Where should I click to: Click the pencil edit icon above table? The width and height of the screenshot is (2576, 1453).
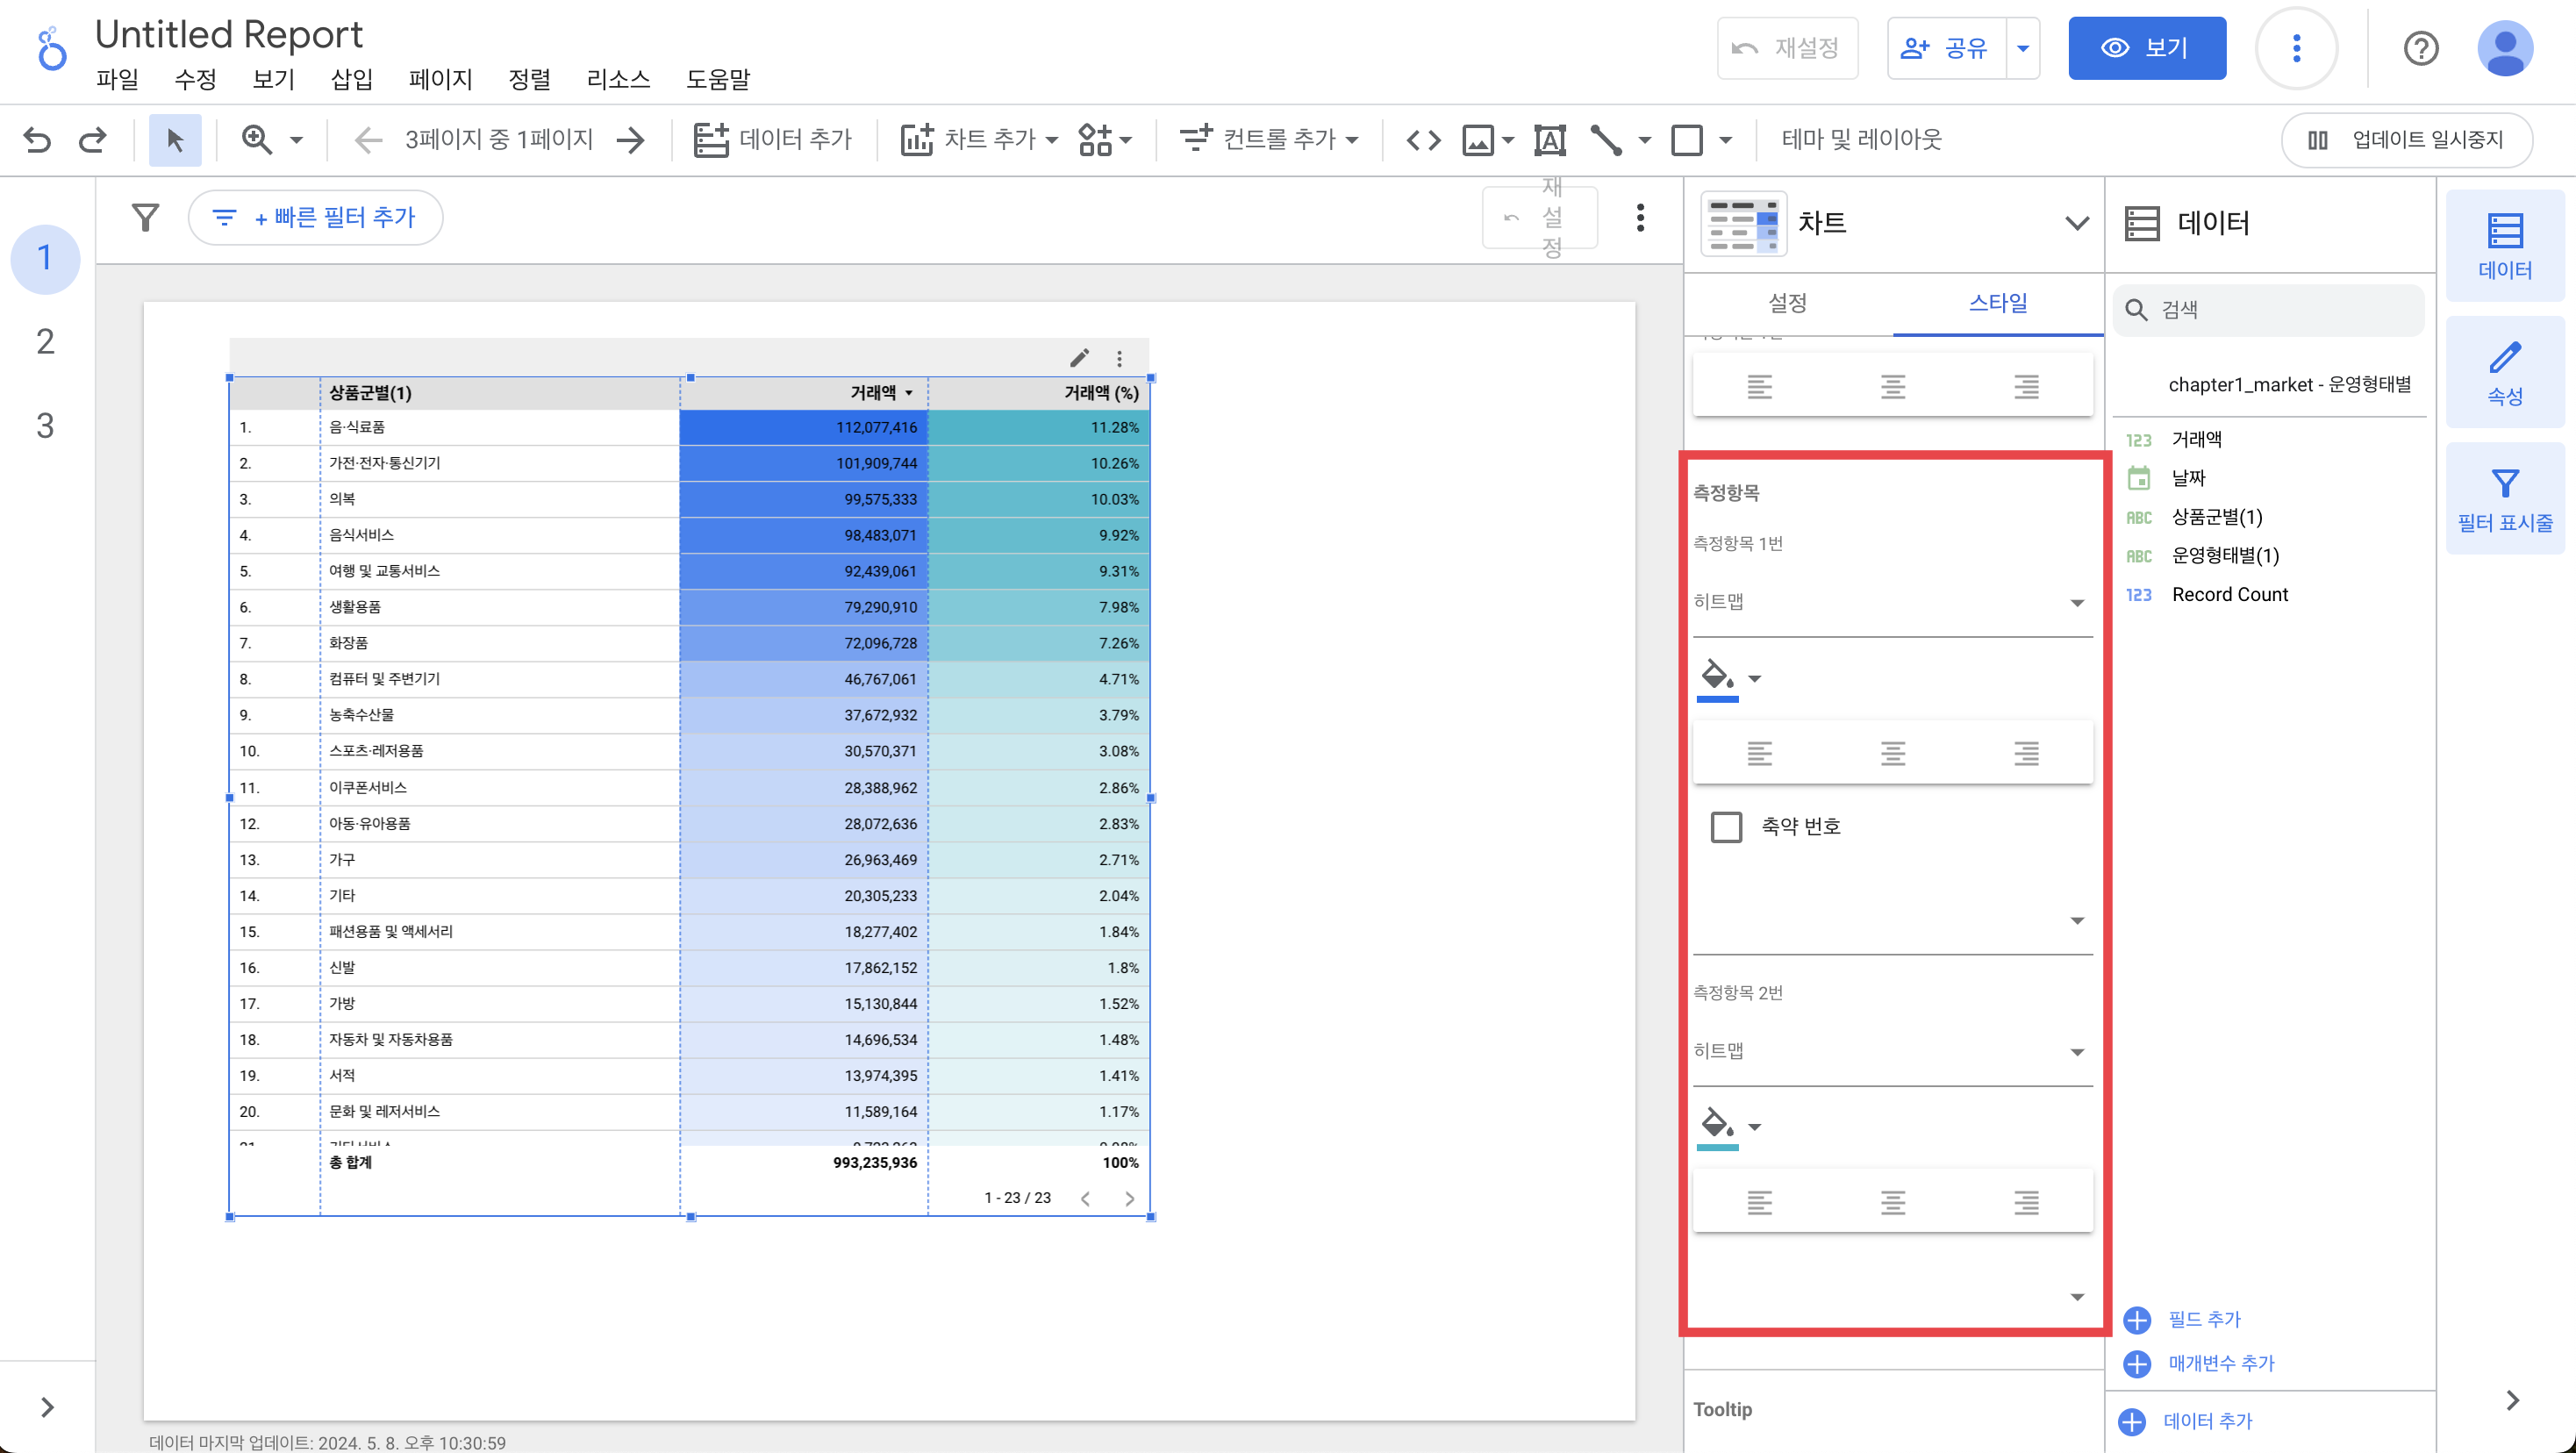(1079, 358)
